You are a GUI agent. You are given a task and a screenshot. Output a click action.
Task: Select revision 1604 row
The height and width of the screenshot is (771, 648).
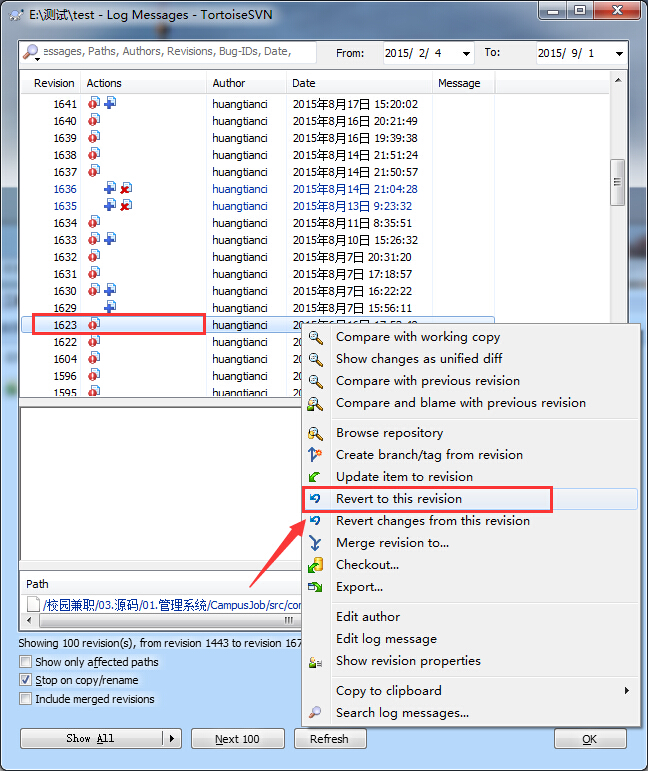pyautogui.click(x=160, y=358)
